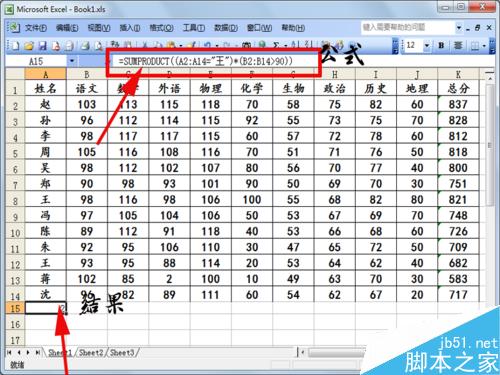Open the font size 12 dropdown
The width and height of the screenshot is (500, 375).
pos(427,45)
